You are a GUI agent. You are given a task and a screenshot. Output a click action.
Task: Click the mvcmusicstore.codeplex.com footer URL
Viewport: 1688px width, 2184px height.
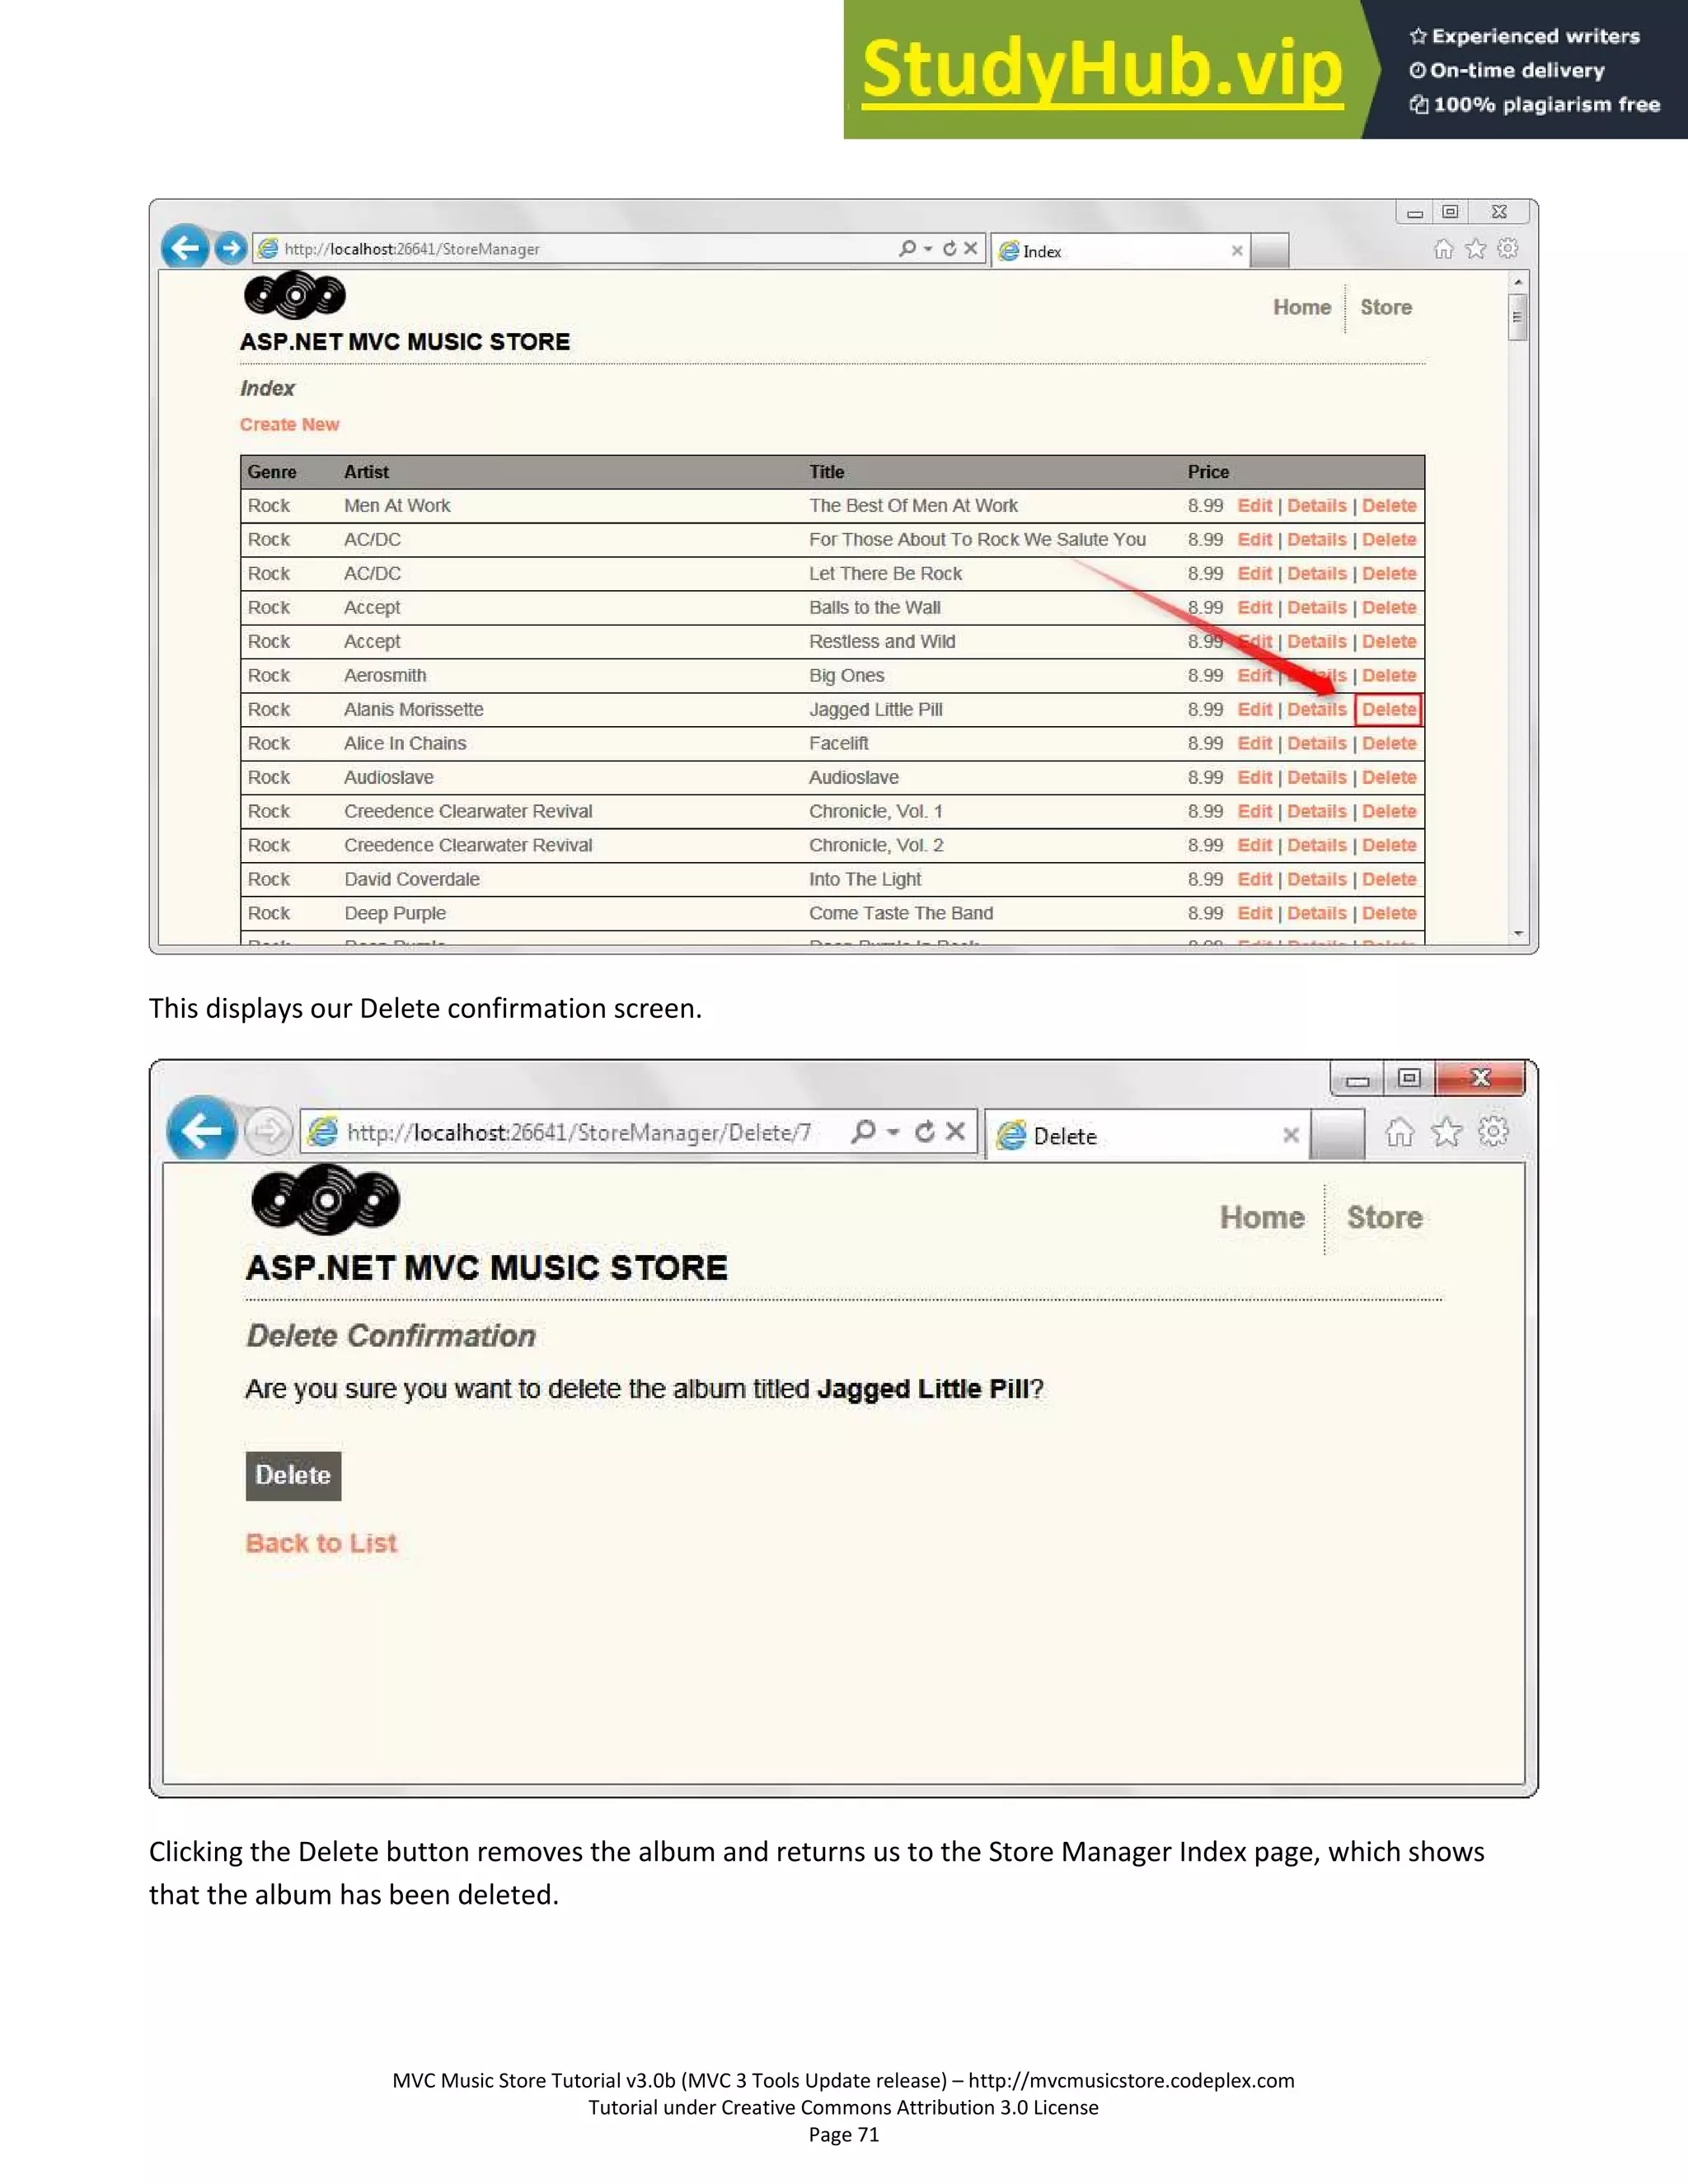pos(1131,2080)
